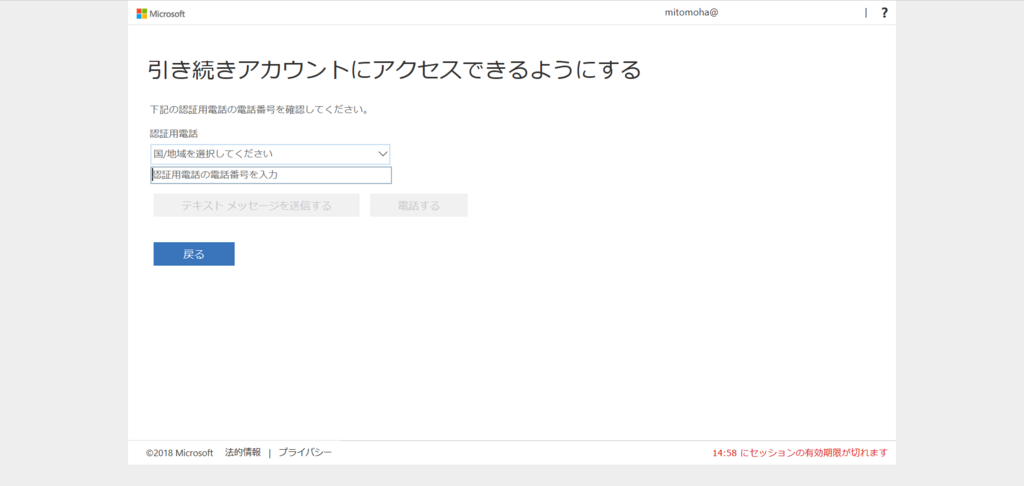Open the プライバシー footer link
Viewport: 1024px width, 486px height.
306,452
